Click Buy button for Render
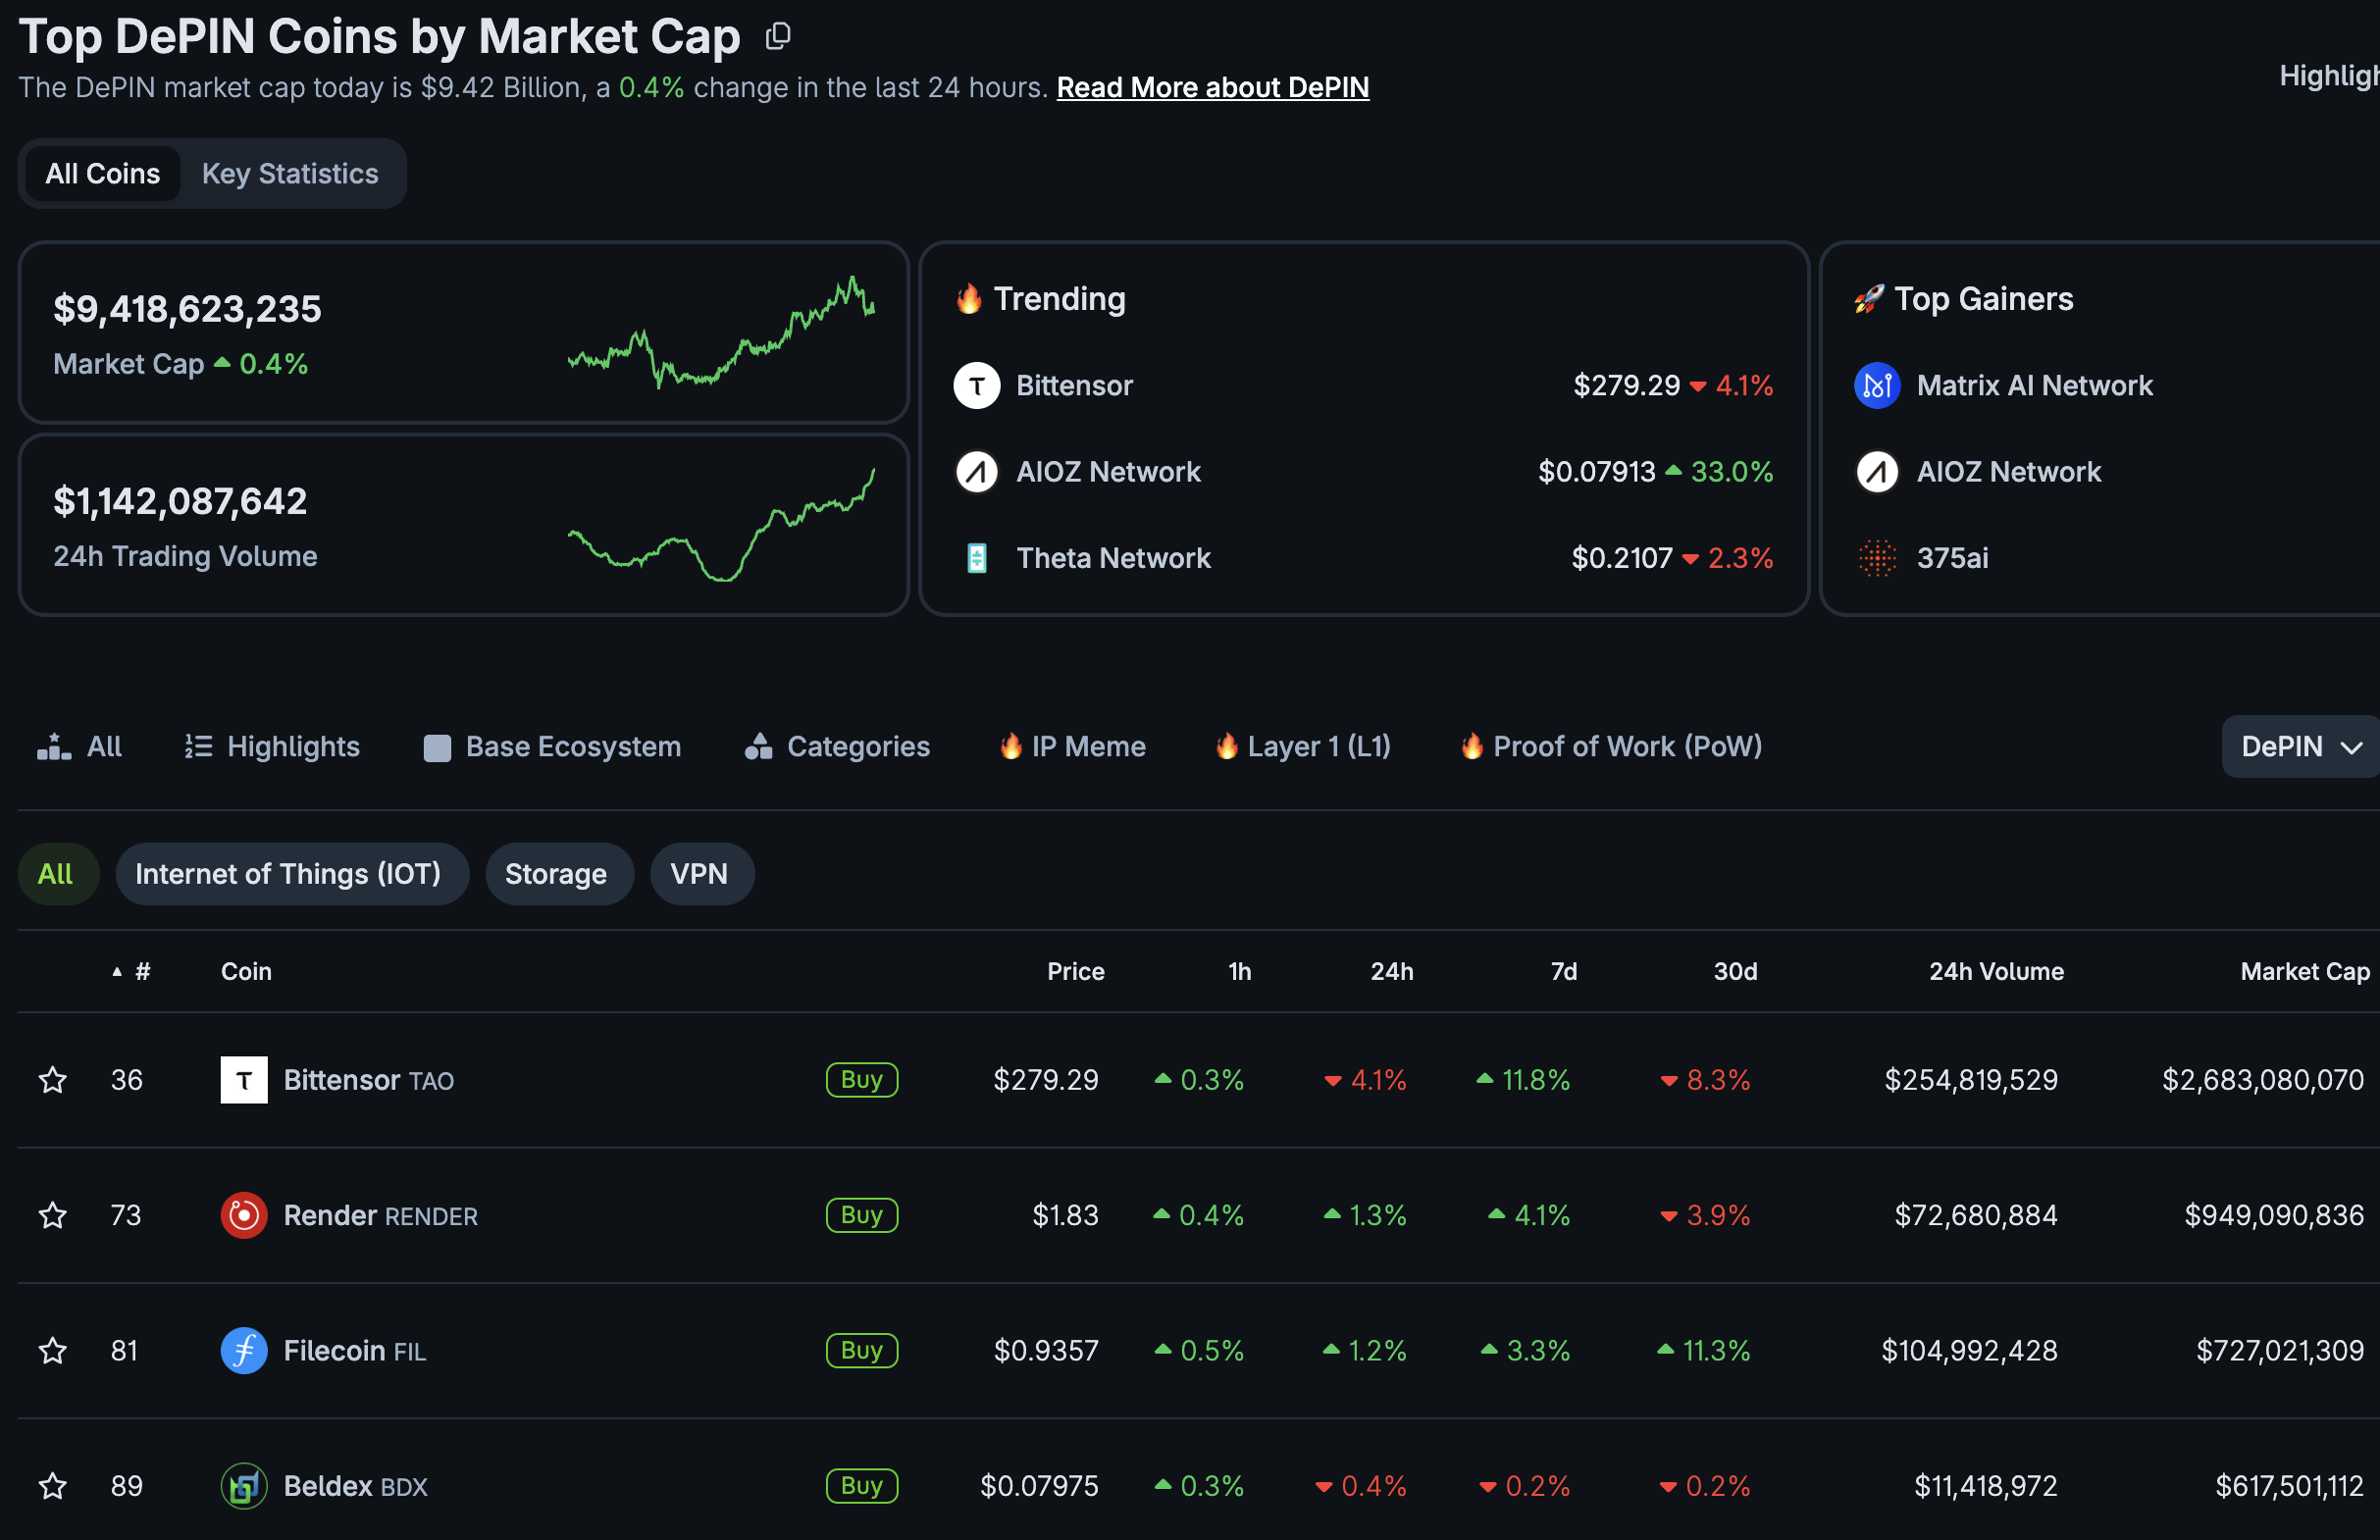Screen dimensions: 2380x1540 pos(862,1215)
